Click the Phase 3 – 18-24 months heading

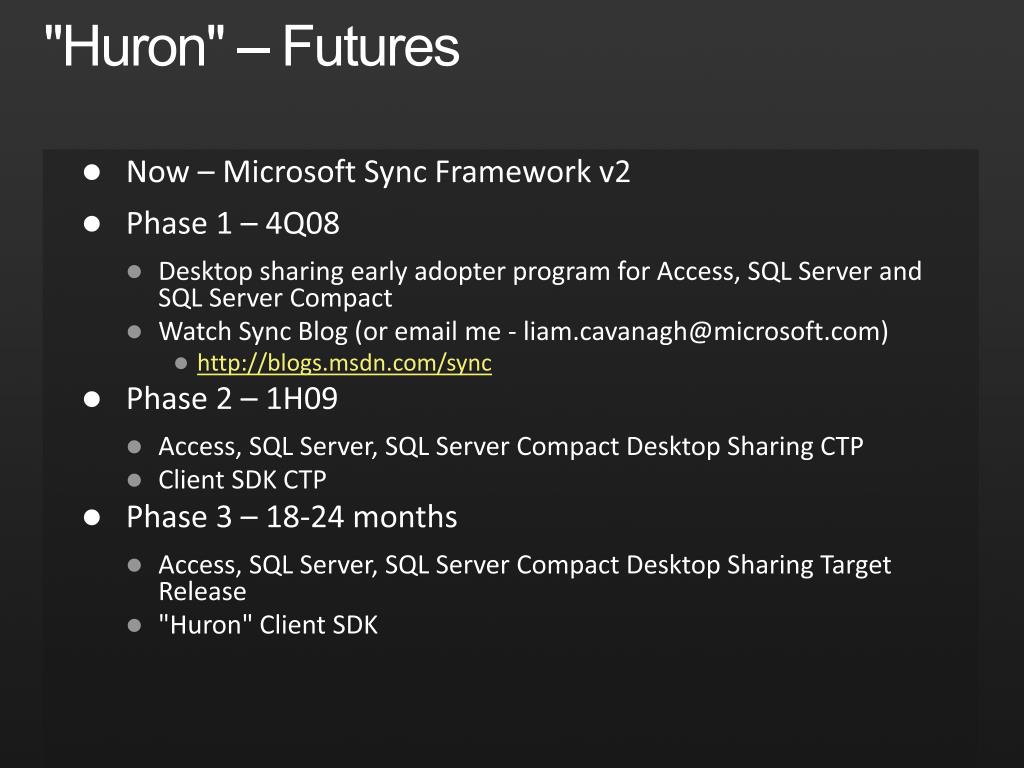tap(292, 517)
